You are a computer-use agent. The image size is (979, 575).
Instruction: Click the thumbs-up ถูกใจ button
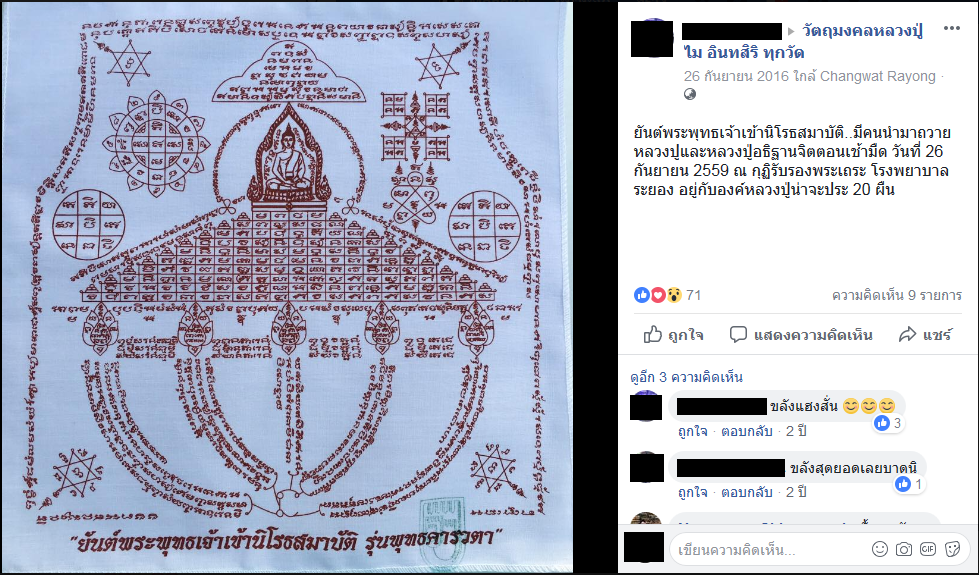tap(673, 335)
